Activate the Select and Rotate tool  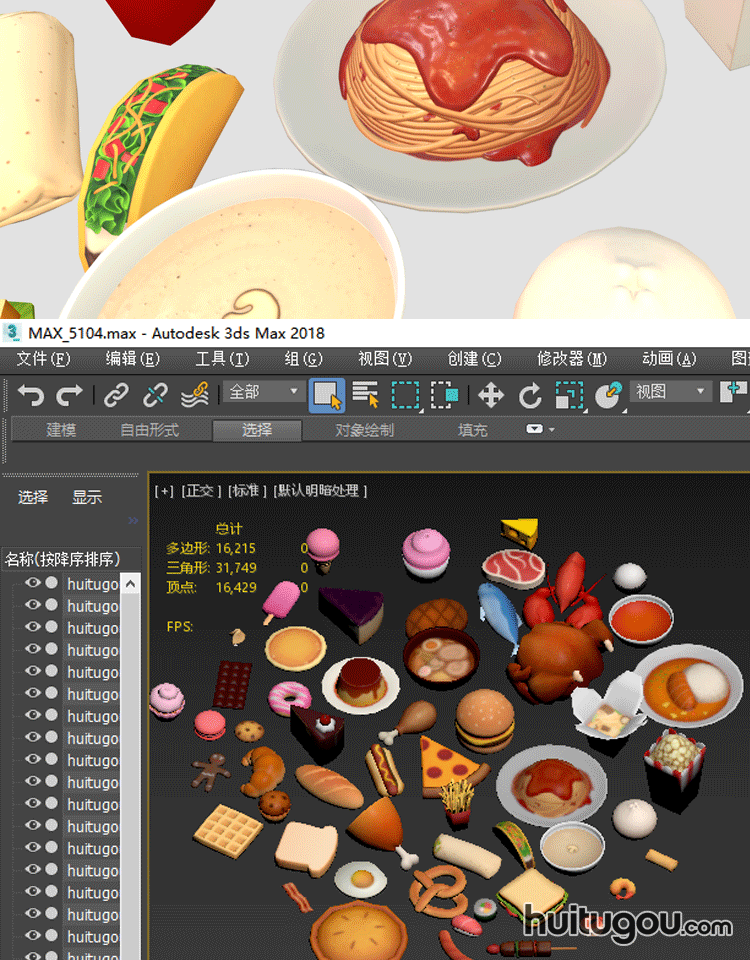(530, 395)
